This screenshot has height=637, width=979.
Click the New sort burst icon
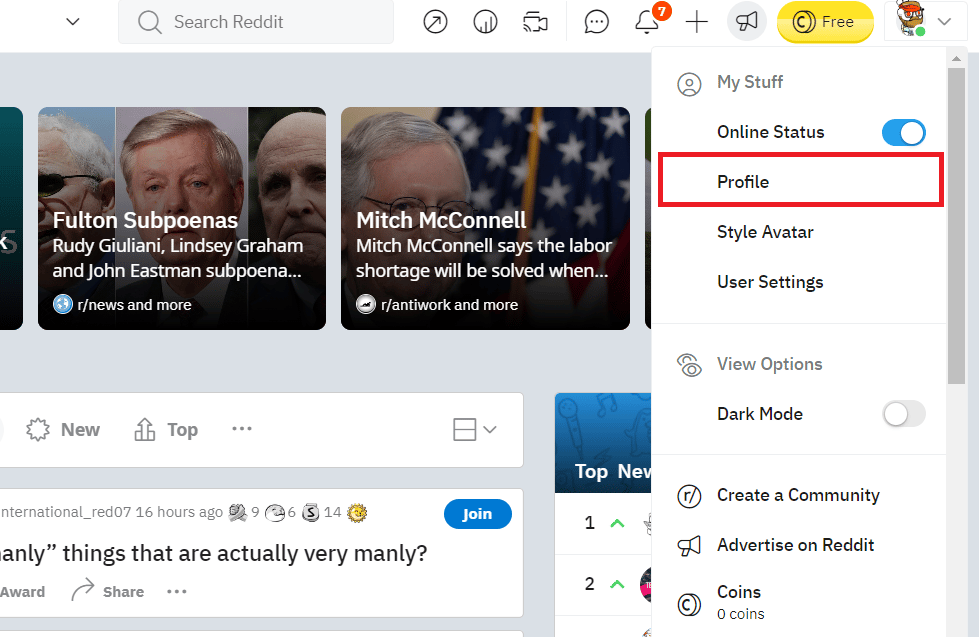[38, 430]
